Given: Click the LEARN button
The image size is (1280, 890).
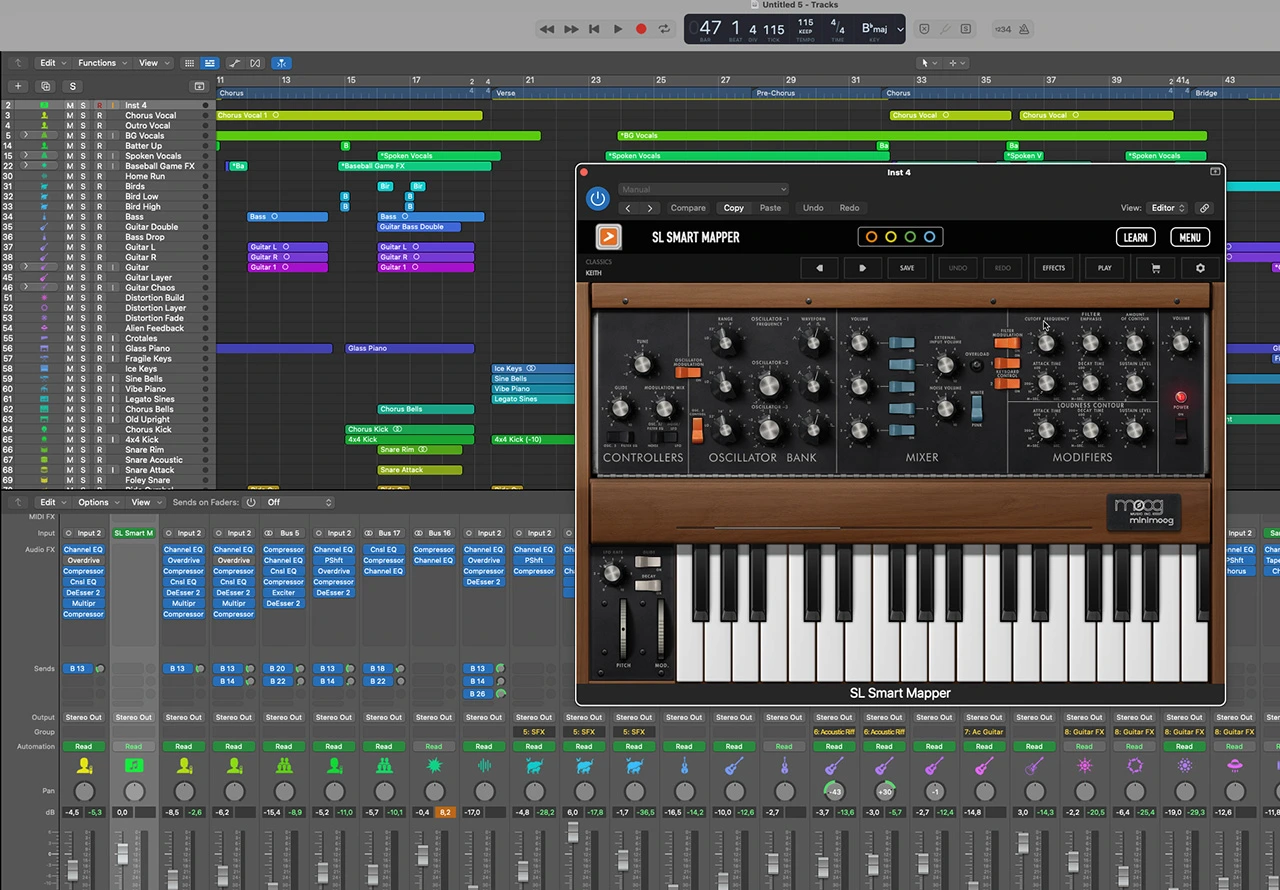Looking at the screenshot, I should coord(1135,237).
